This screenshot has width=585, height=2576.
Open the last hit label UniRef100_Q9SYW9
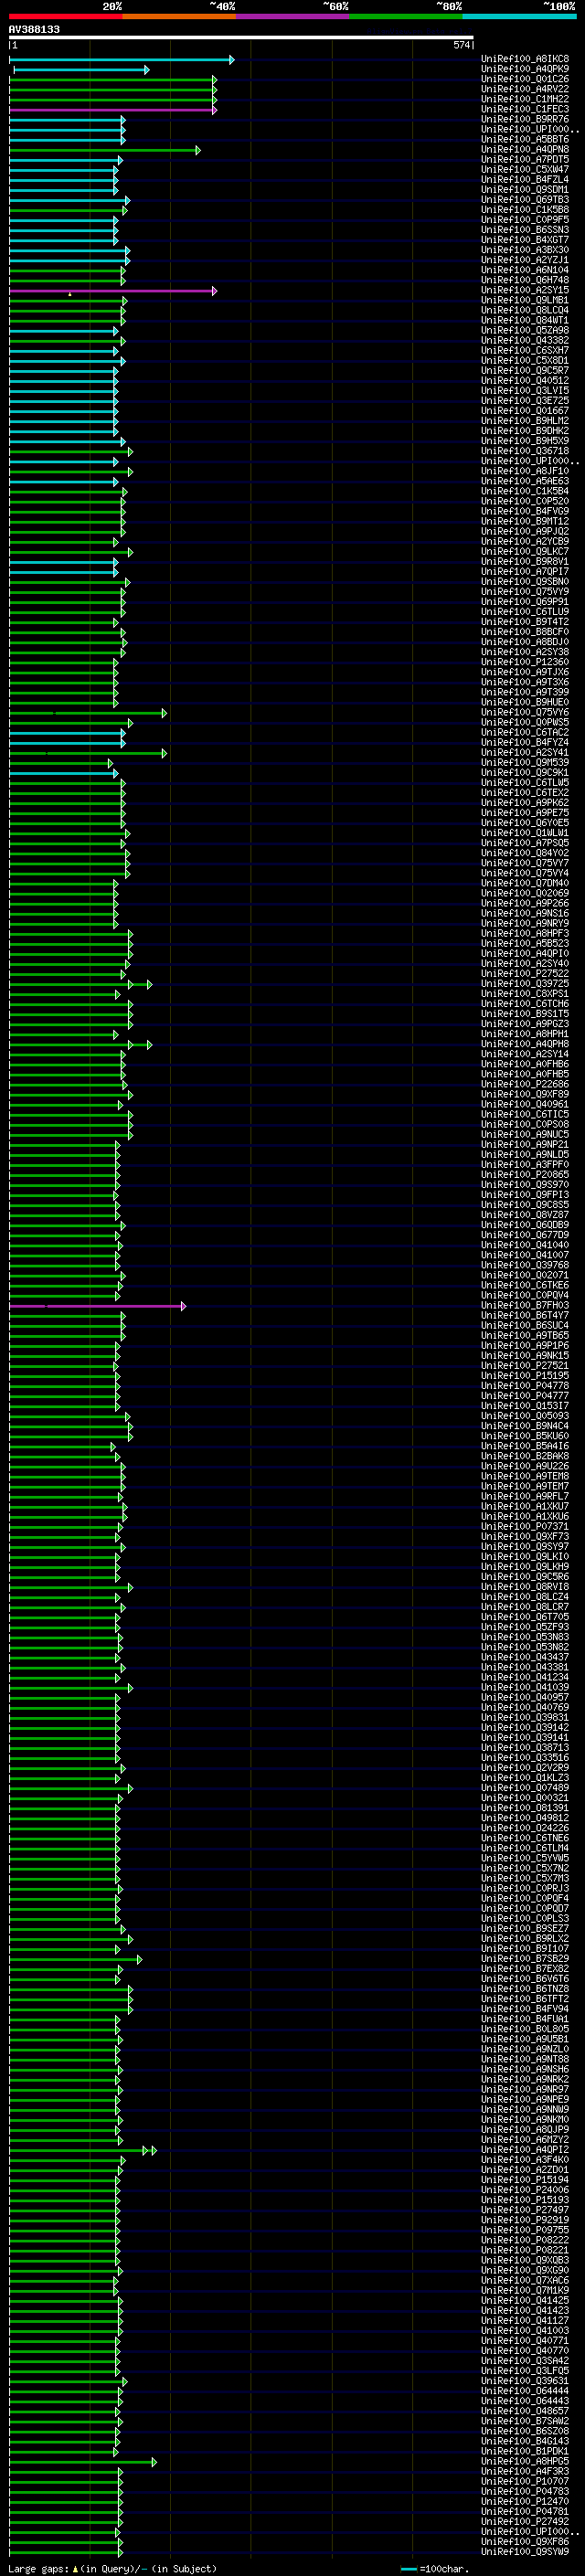point(525,2551)
